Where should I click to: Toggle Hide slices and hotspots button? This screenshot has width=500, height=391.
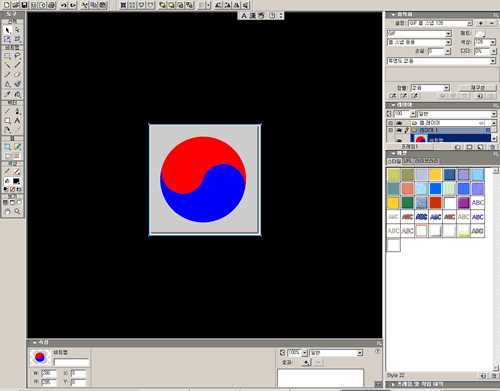tap(7, 156)
